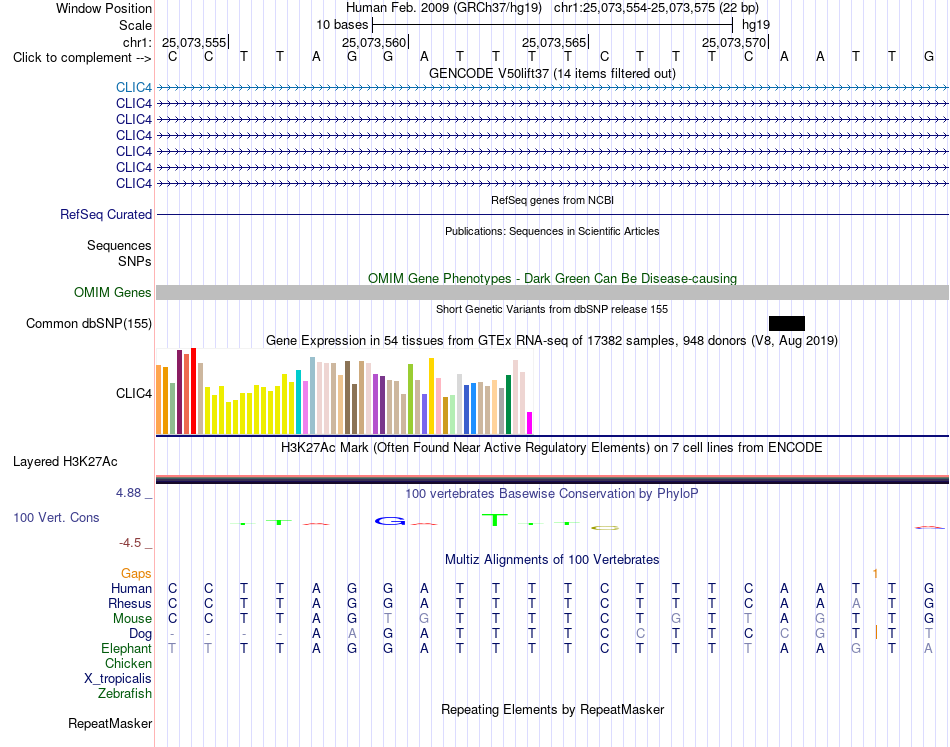Click the Common dbSNP(155) track label
950x747 pixels.
coord(89,324)
